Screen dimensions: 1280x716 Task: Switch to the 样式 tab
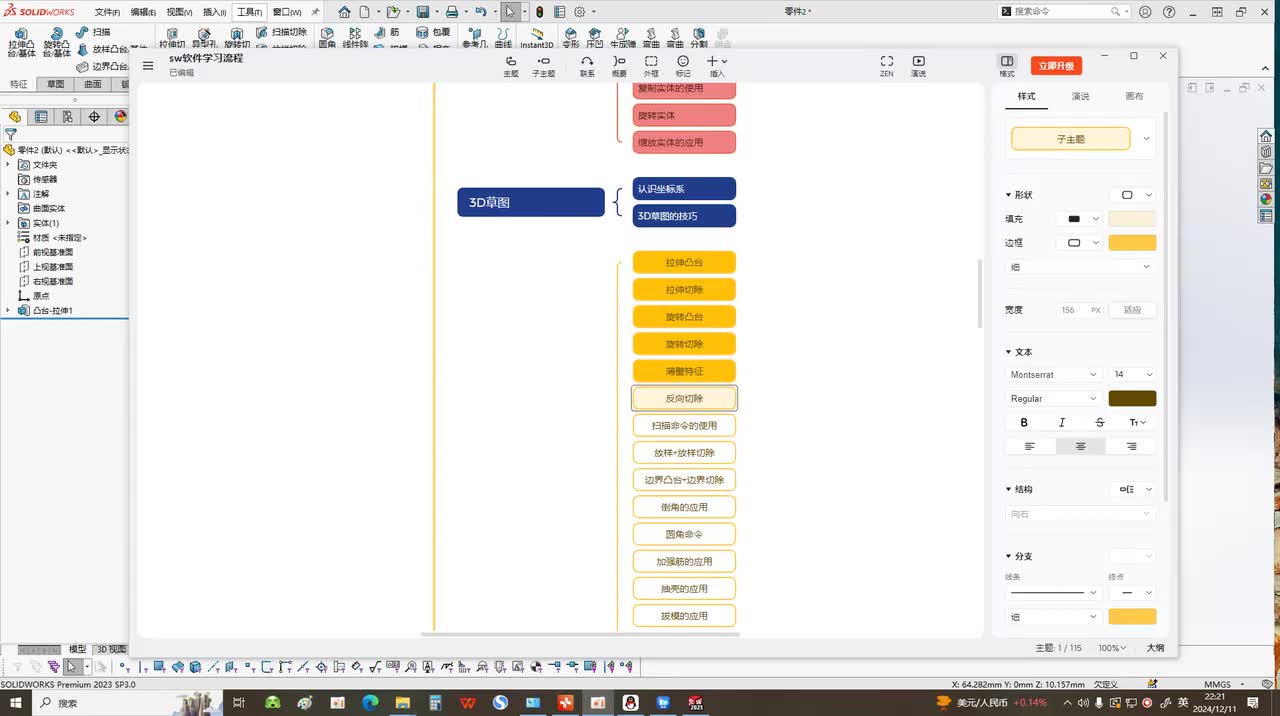(1026, 96)
